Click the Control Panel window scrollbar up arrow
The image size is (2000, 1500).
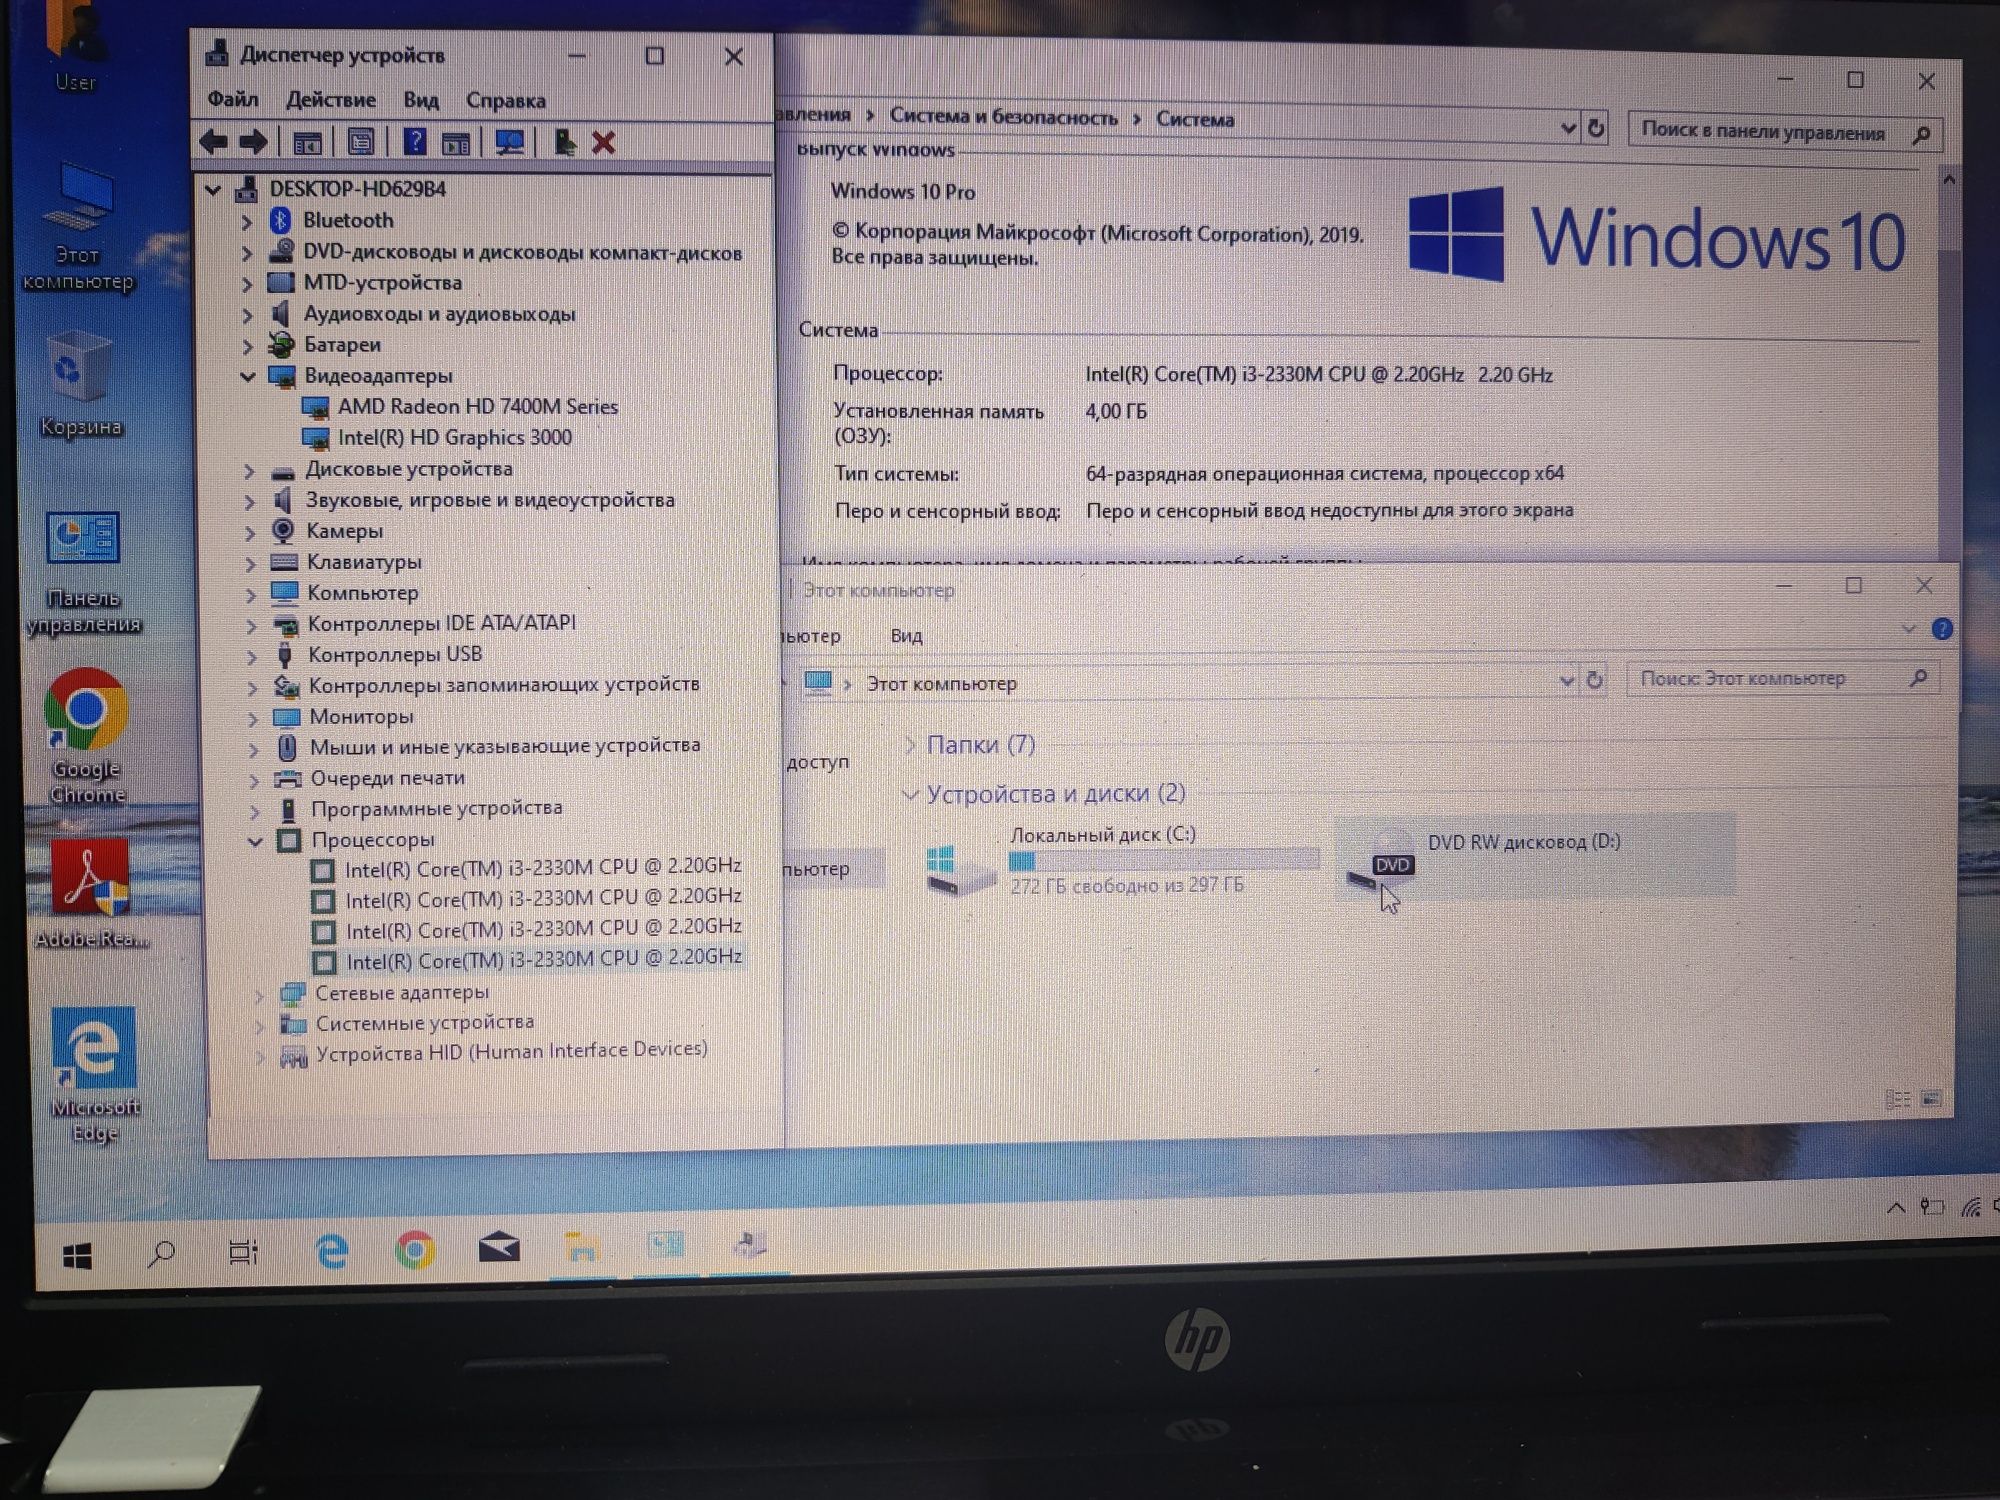1948,180
